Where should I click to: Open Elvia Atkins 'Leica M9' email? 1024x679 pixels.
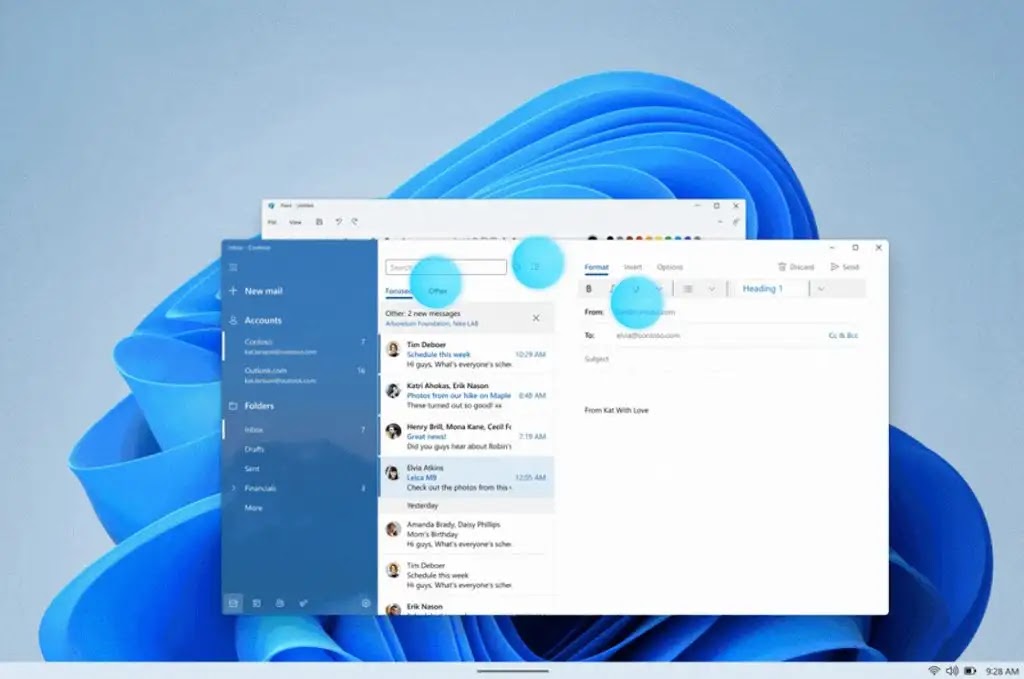tap(466, 477)
